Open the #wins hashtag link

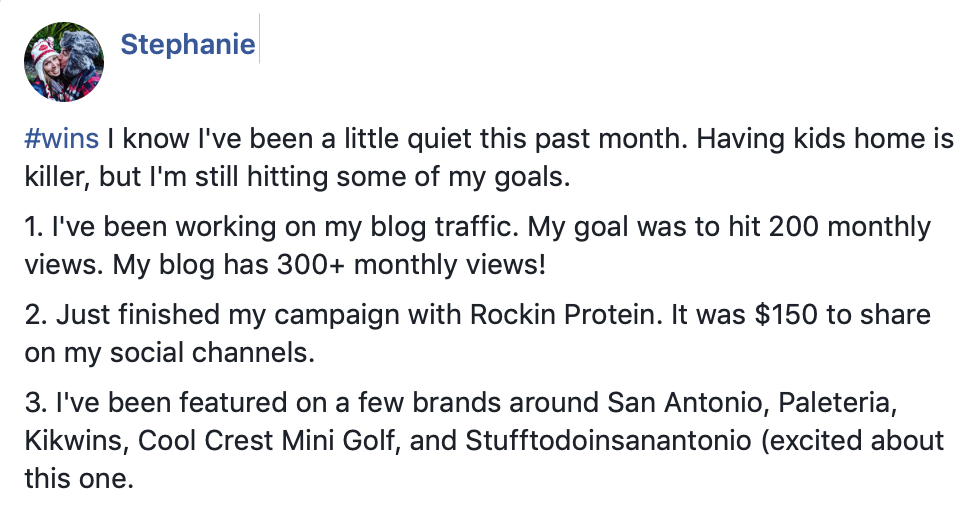point(60,139)
